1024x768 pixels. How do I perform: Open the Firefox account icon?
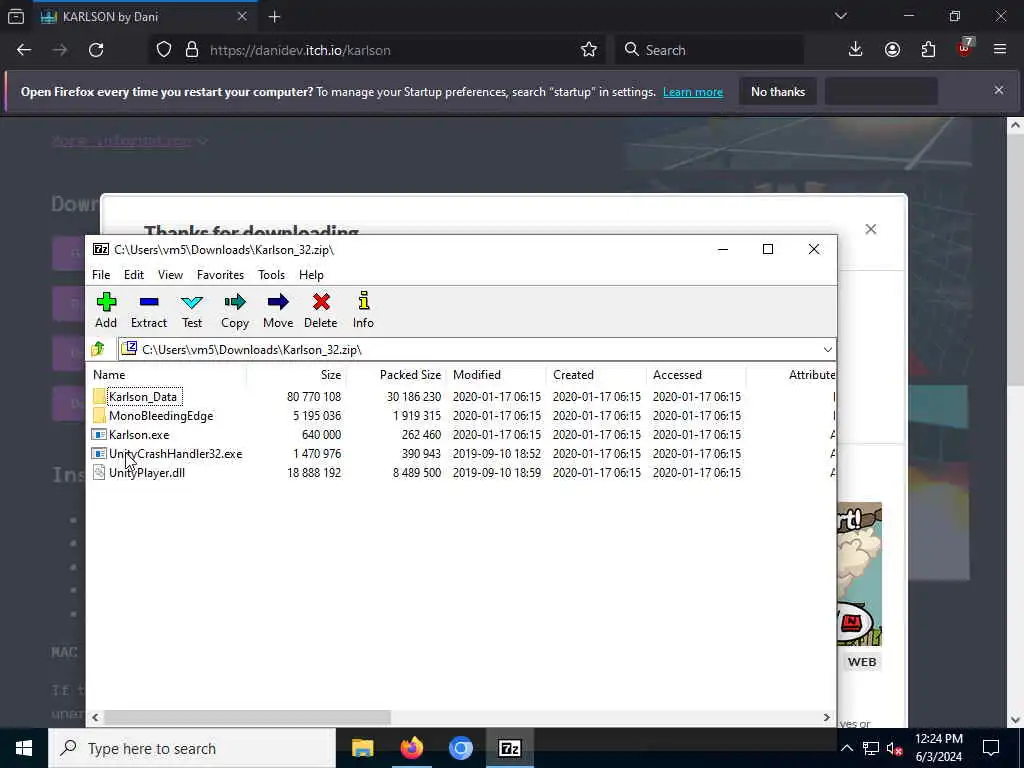point(892,50)
